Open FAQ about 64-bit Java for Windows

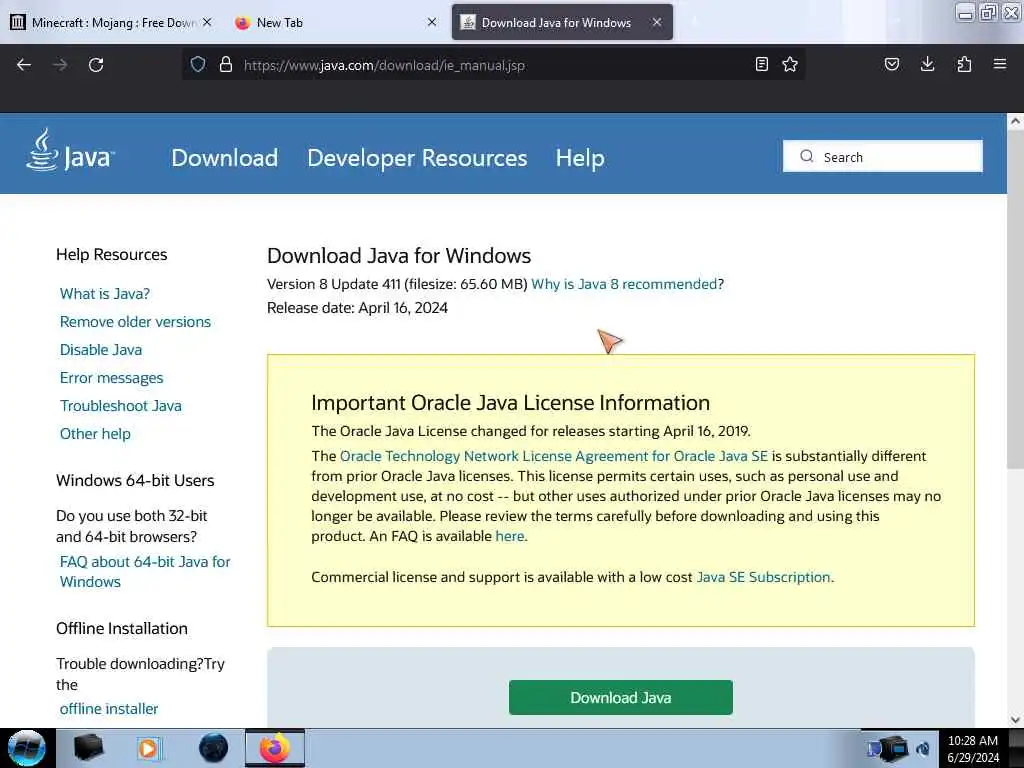tap(145, 571)
